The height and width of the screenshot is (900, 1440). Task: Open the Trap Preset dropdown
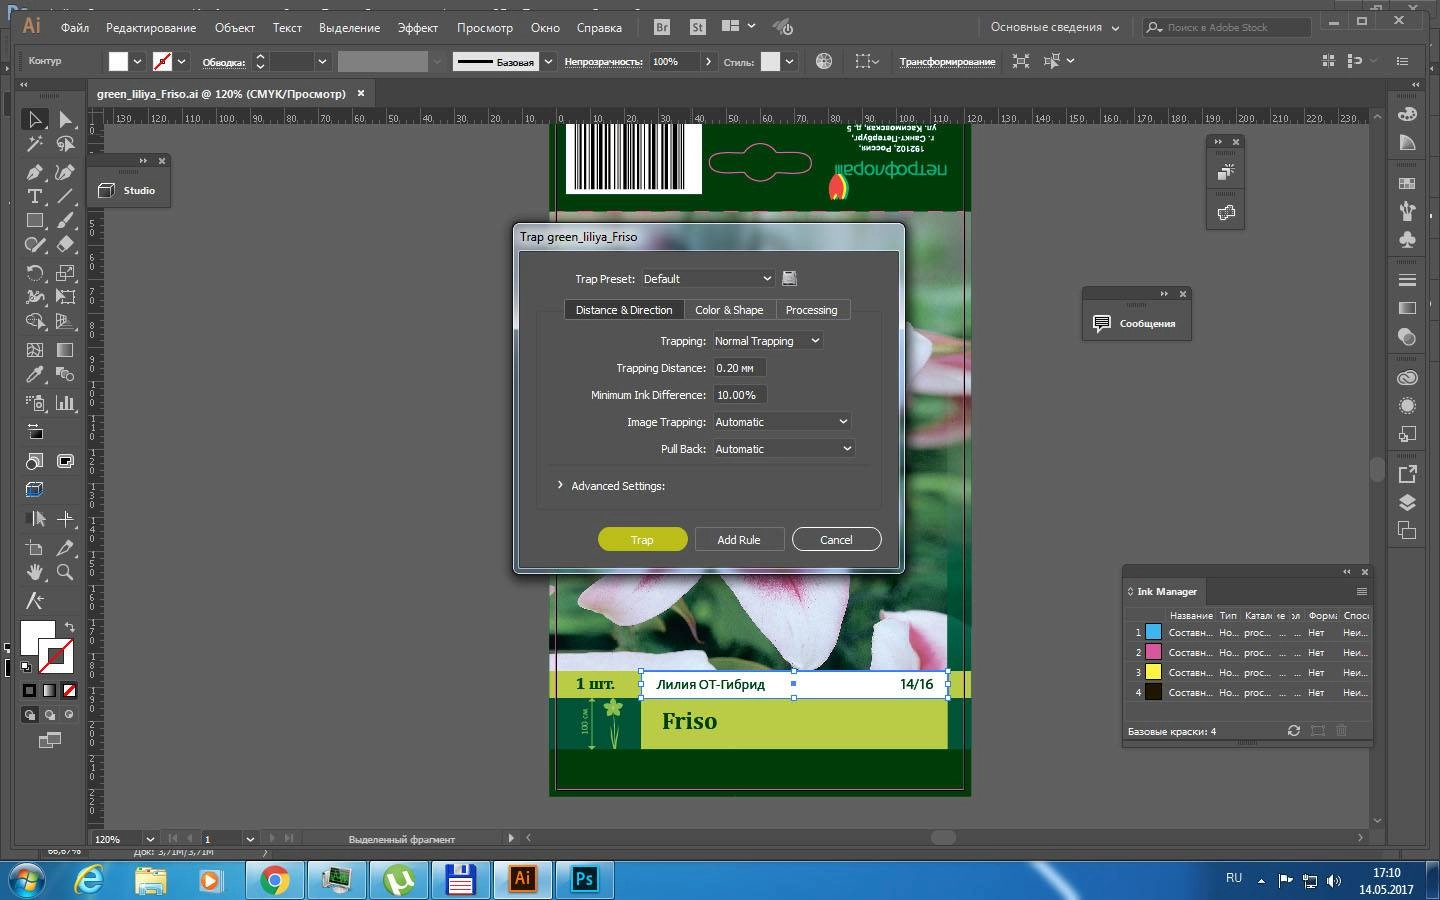click(707, 278)
